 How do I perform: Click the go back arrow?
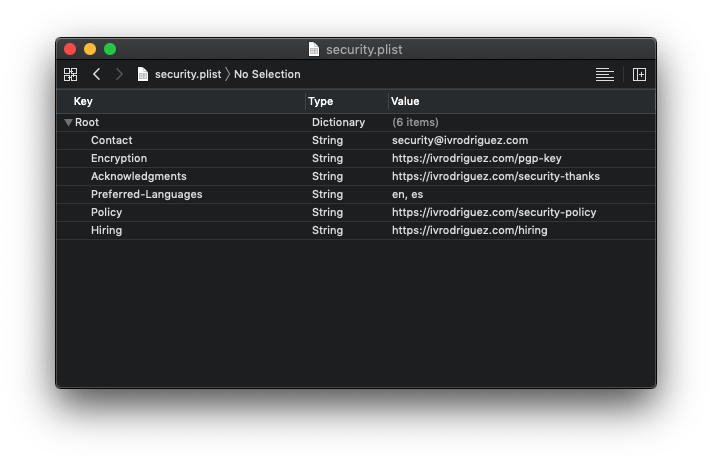(x=96, y=74)
